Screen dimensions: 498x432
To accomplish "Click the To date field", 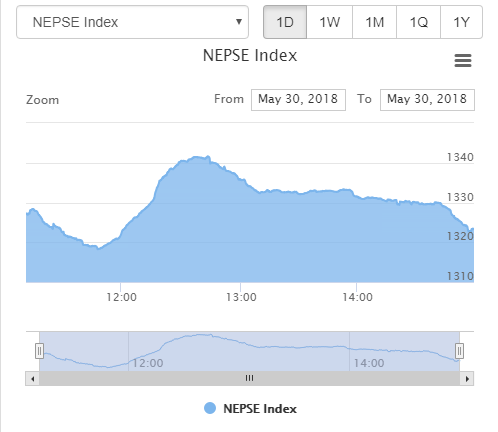I will 427,100.
